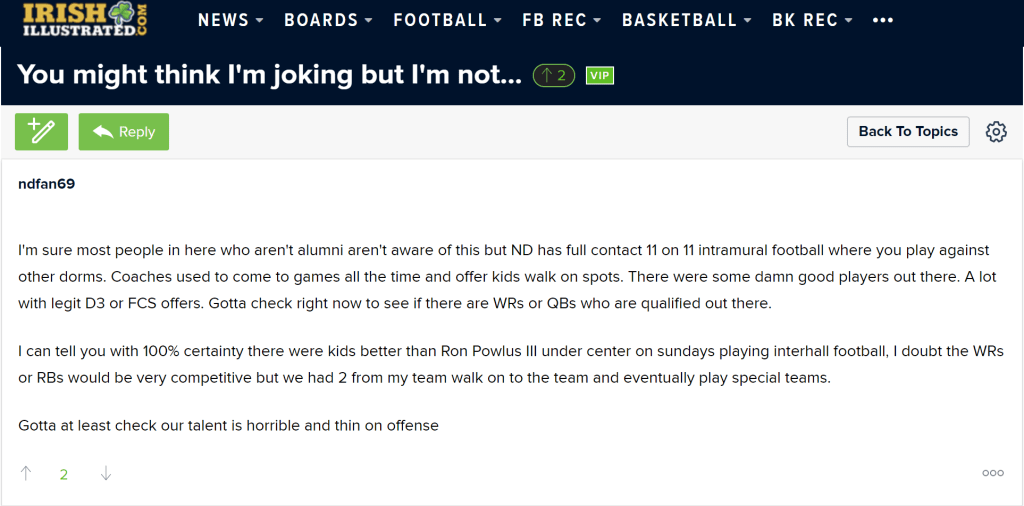1024x506 pixels.
Task: Click the thread title heading
Action: click(x=269, y=75)
